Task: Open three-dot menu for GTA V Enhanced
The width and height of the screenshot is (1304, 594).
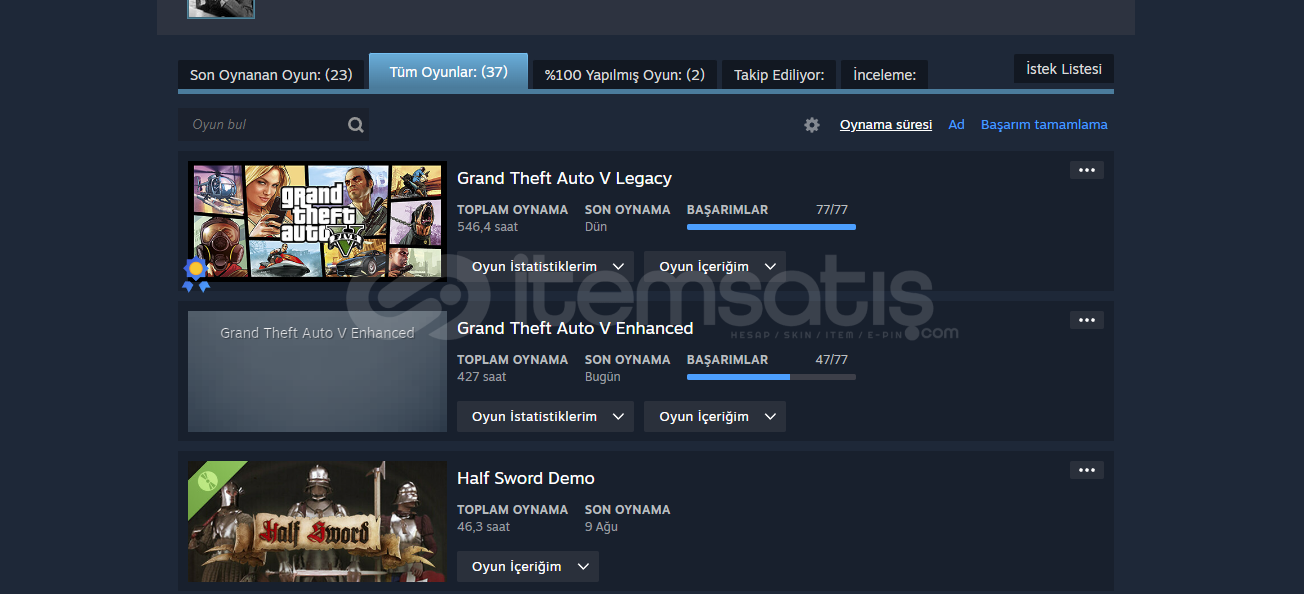Action: tap(1087, 320)
